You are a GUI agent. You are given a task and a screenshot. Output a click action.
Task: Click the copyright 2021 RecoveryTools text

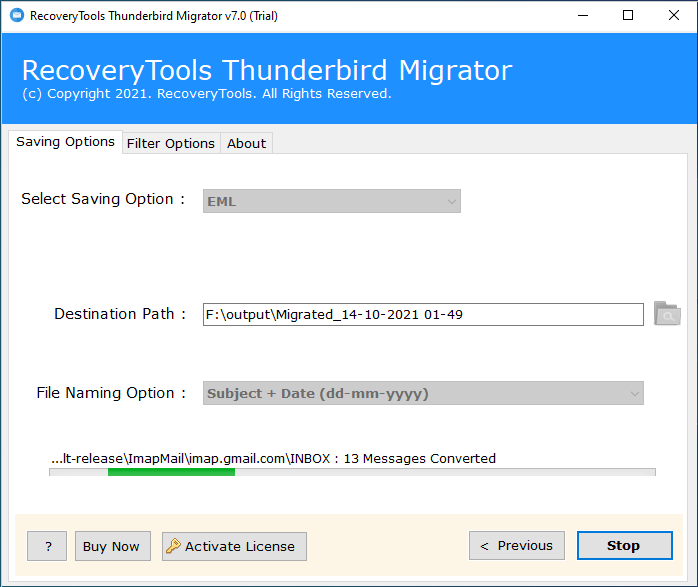click(x=207, y=94)
